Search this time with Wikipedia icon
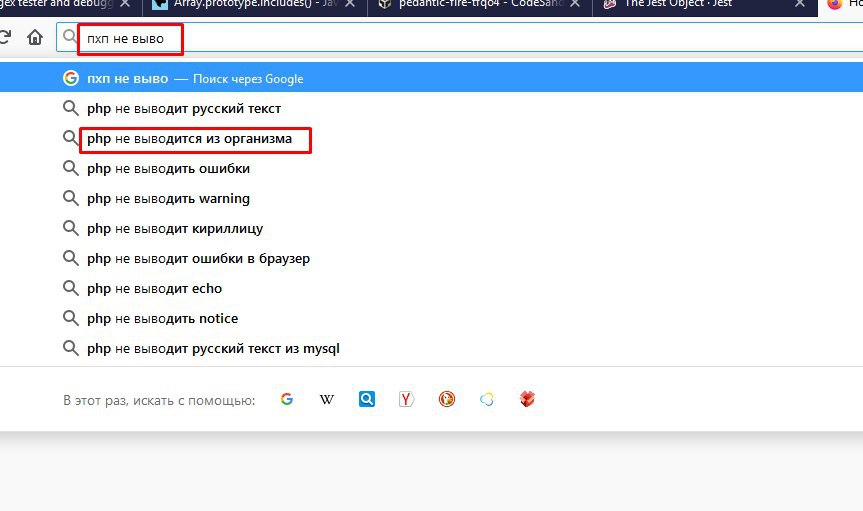The height and width of the screenshot is (511, 863). coord(327,399)
